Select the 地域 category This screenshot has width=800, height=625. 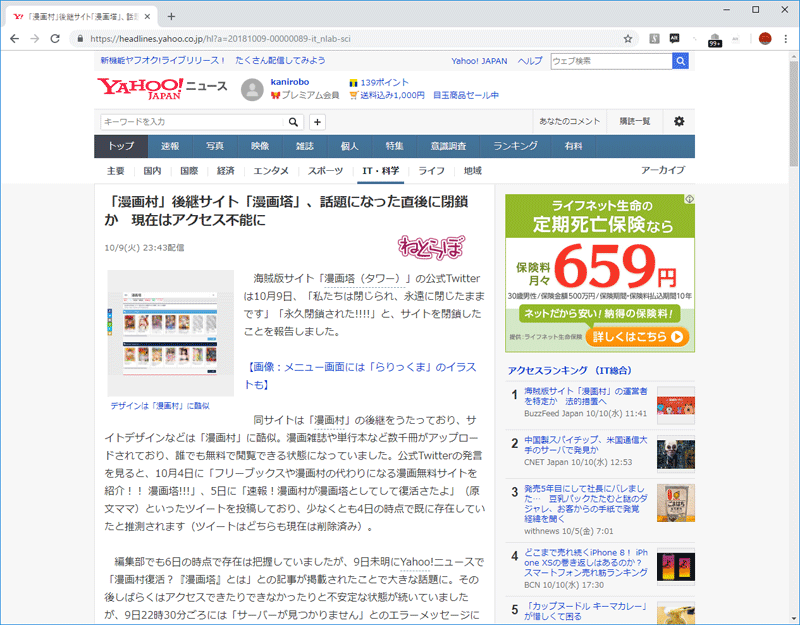tap(473, 171)
